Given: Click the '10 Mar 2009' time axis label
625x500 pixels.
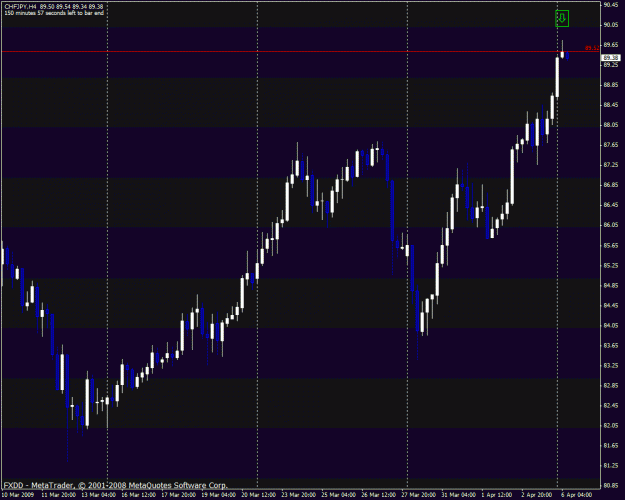Looking at the screenshot, I should coord(18,495).
